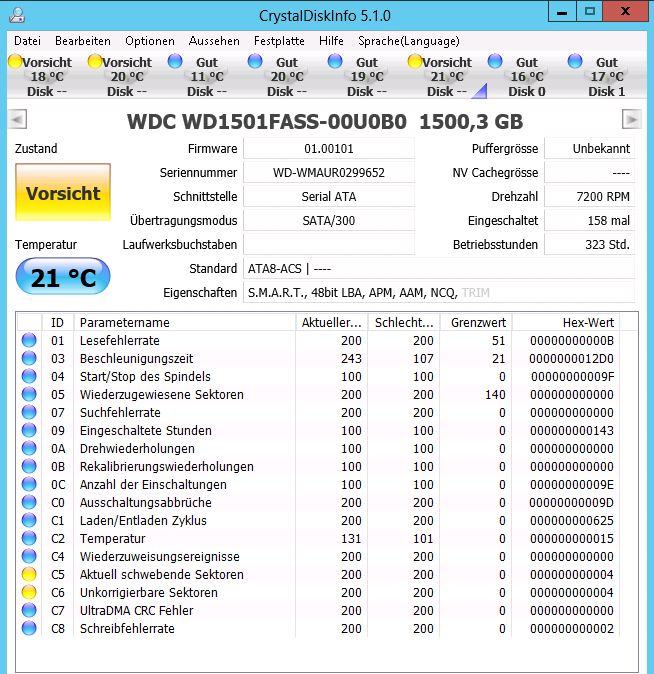Select the Lesefehlerrate parameter name
This screenshot has height=674, width=654.
tap(120, 340)
